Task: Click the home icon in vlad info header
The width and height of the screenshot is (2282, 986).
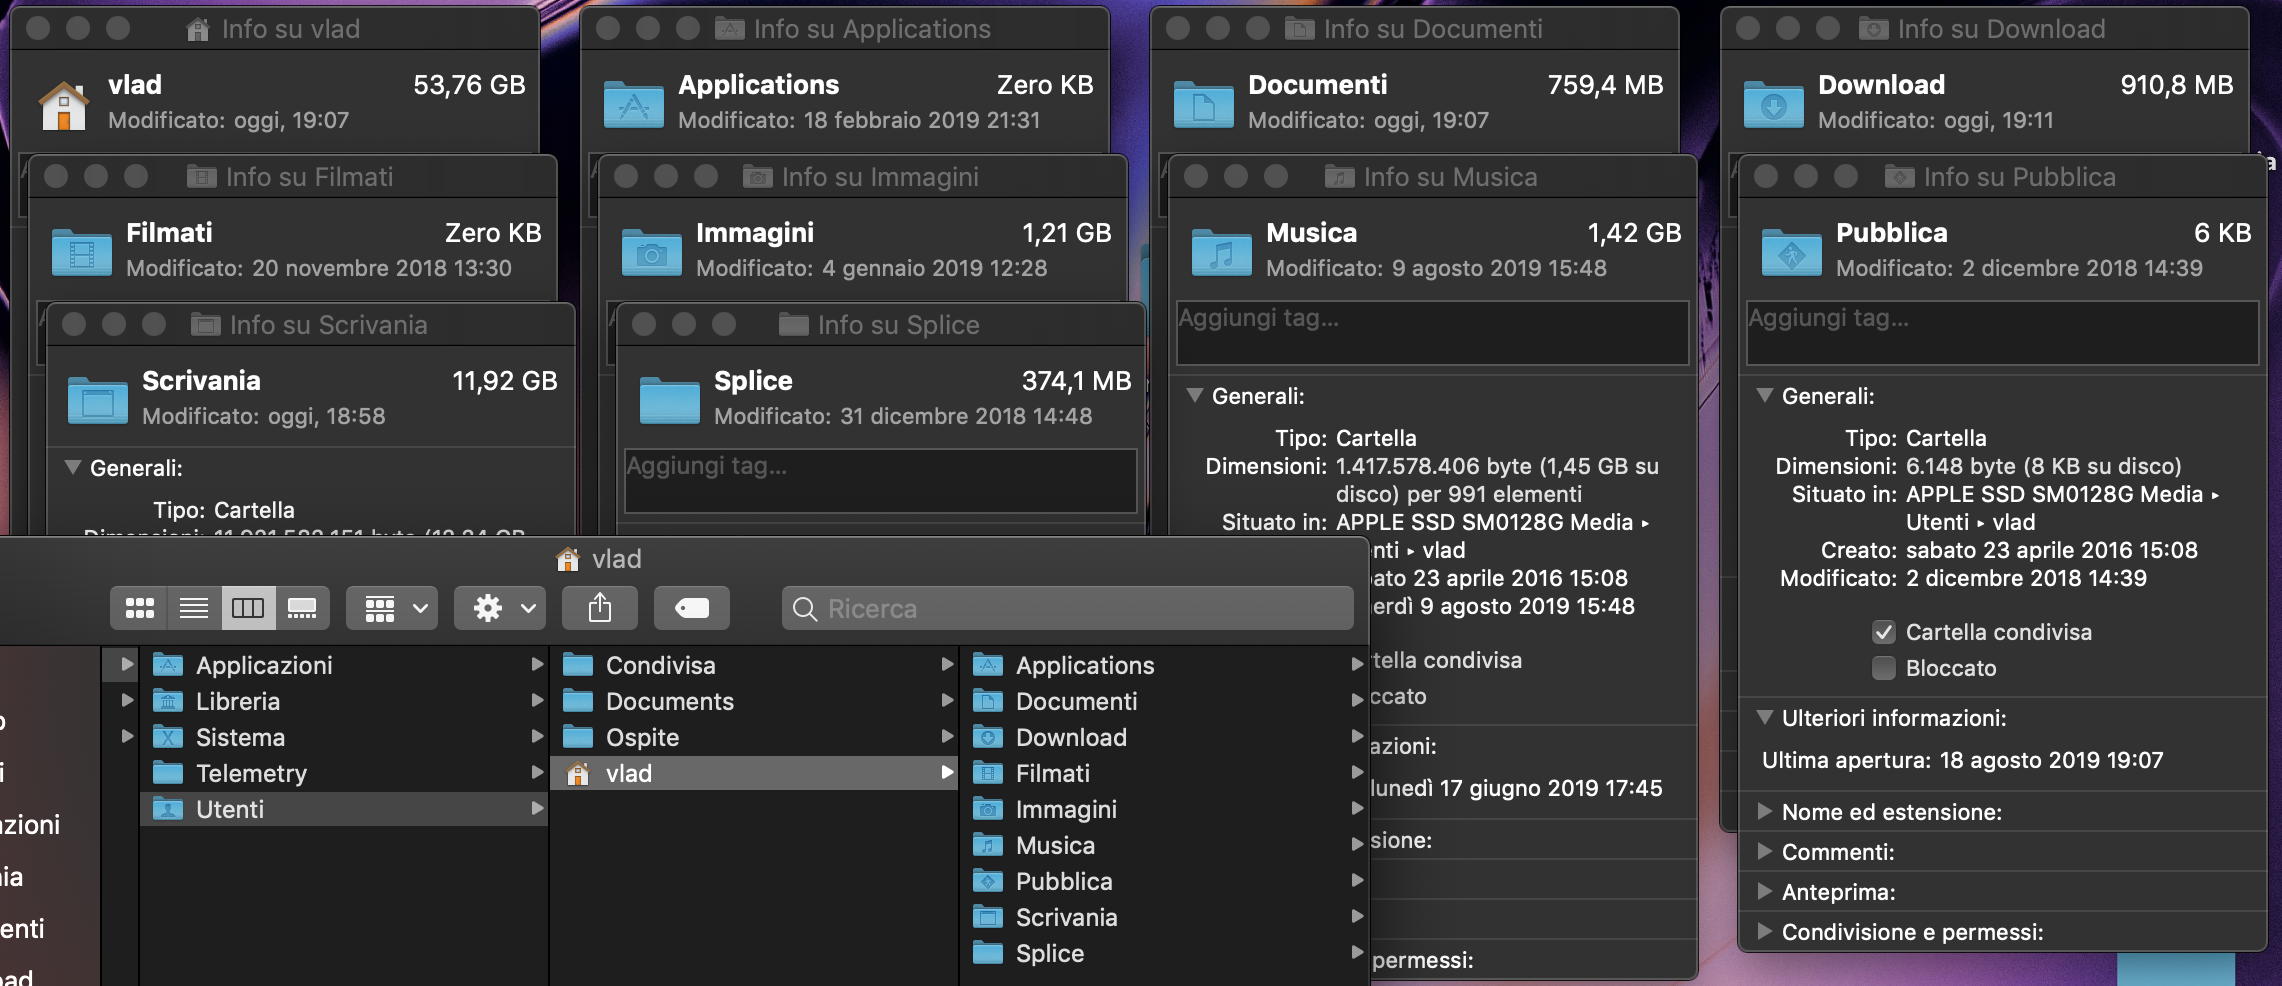Action: click(x=63, y=104)
